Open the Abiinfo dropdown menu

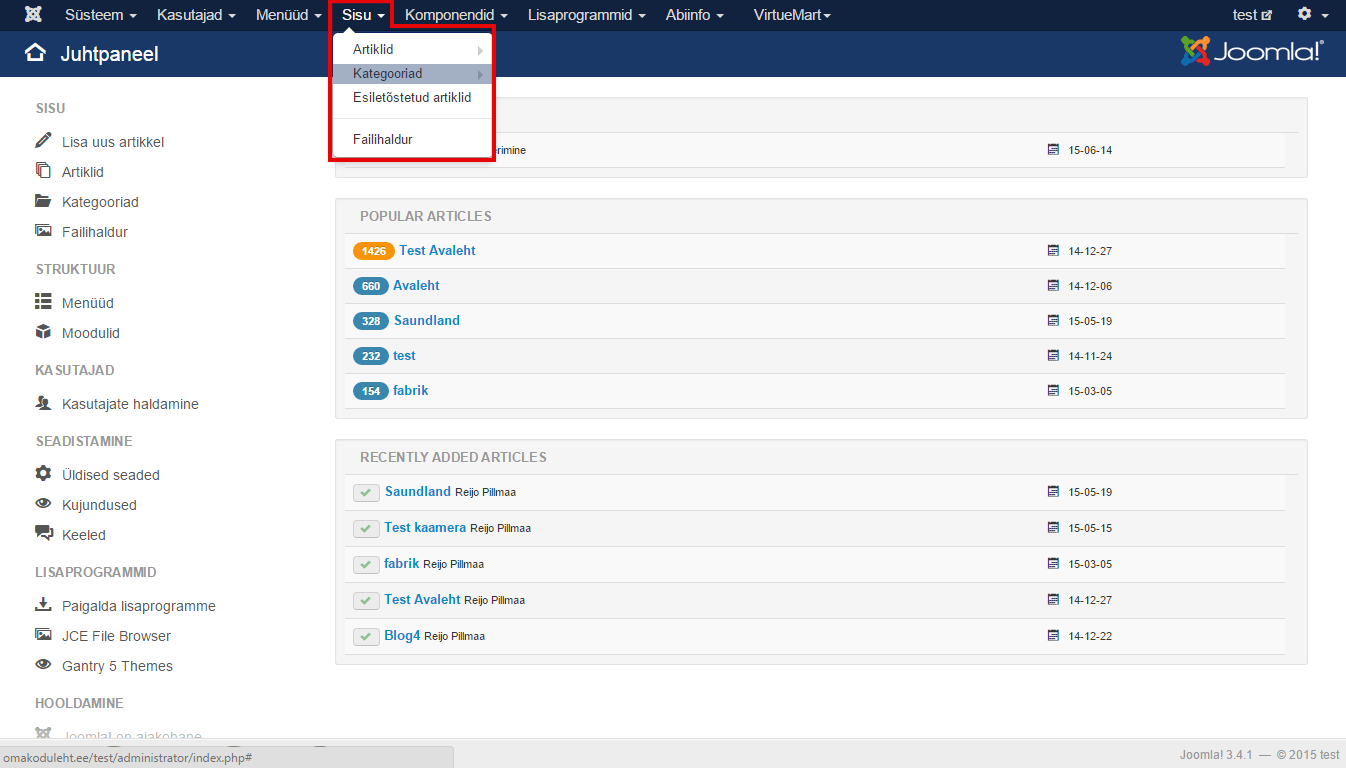point(694,15)
